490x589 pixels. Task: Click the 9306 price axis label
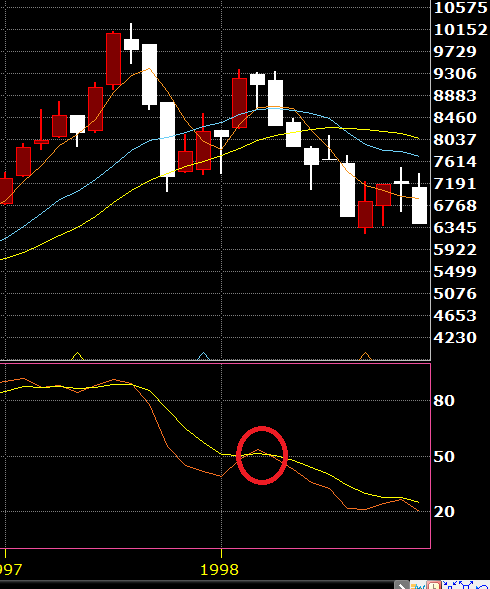[455, 73]
